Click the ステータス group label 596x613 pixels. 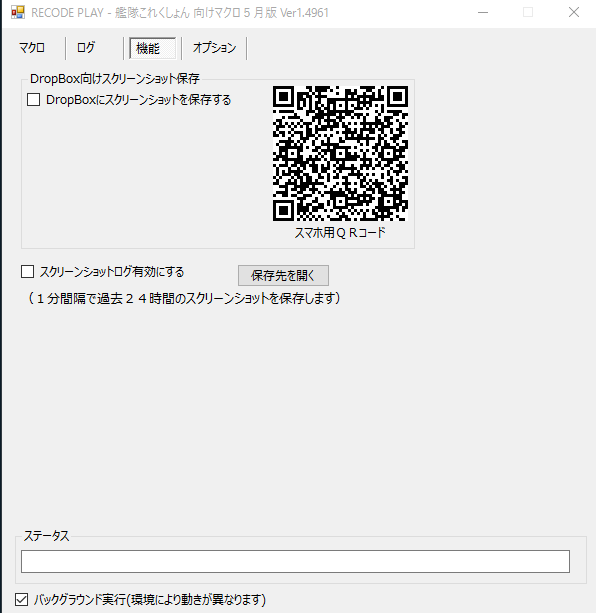[46, 536]
